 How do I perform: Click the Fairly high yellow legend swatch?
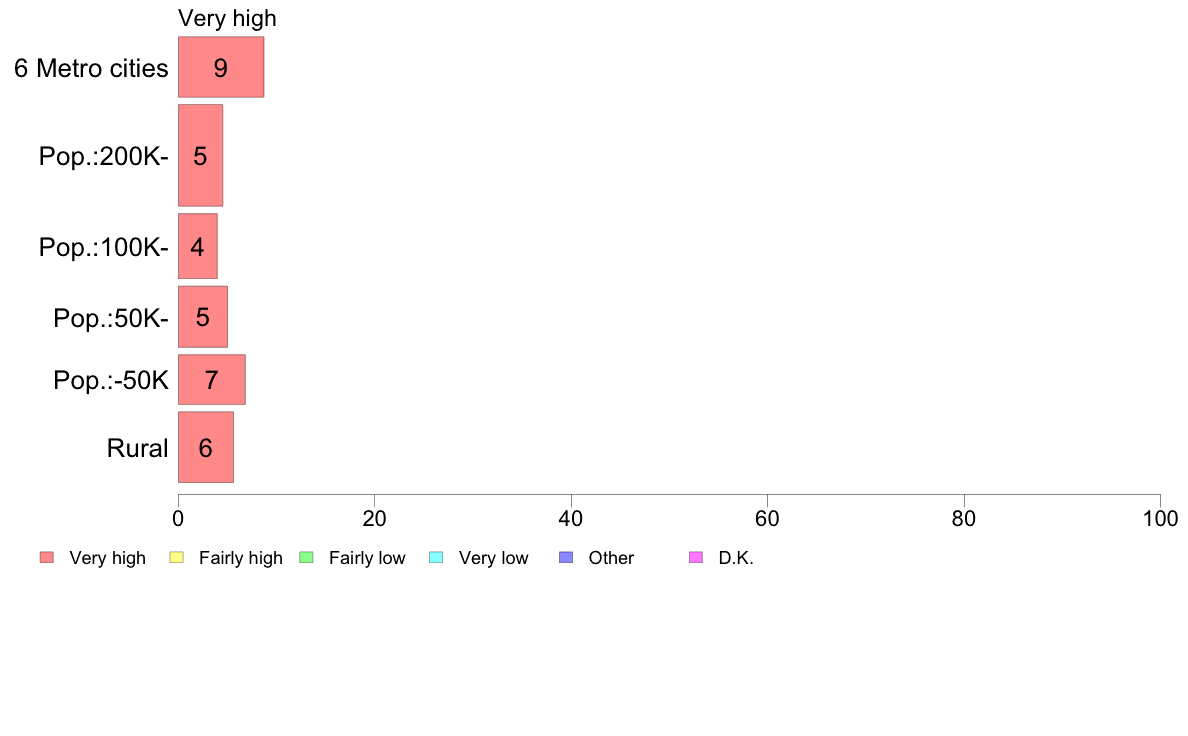click(x=177, y=558)
